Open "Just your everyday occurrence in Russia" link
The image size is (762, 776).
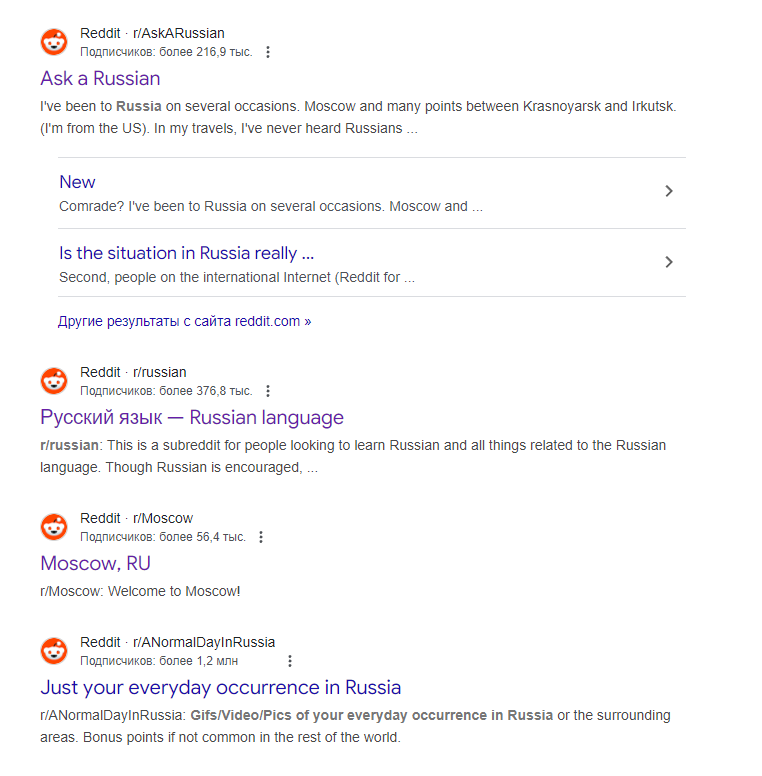220,687
